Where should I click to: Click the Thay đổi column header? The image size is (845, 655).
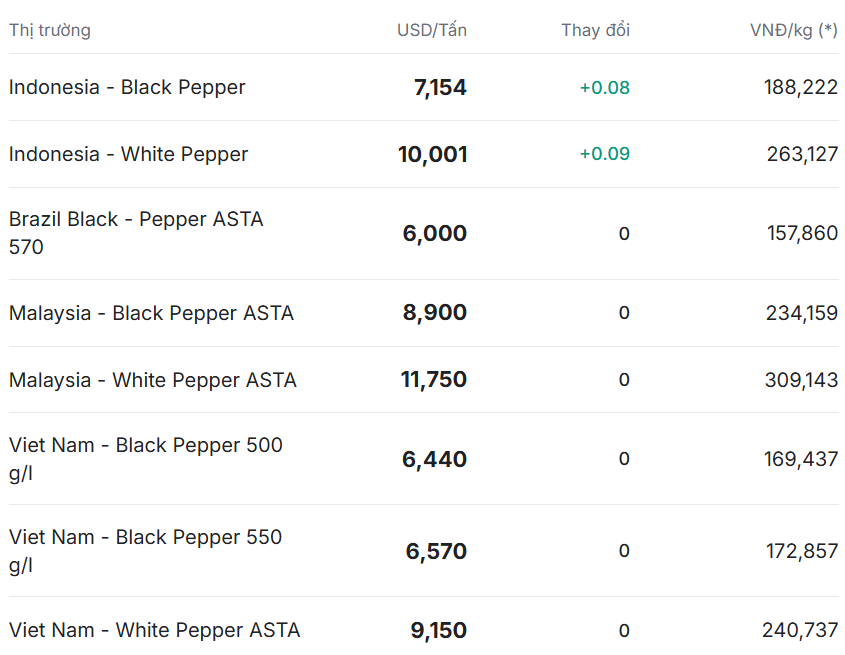(x=595, y=30)
